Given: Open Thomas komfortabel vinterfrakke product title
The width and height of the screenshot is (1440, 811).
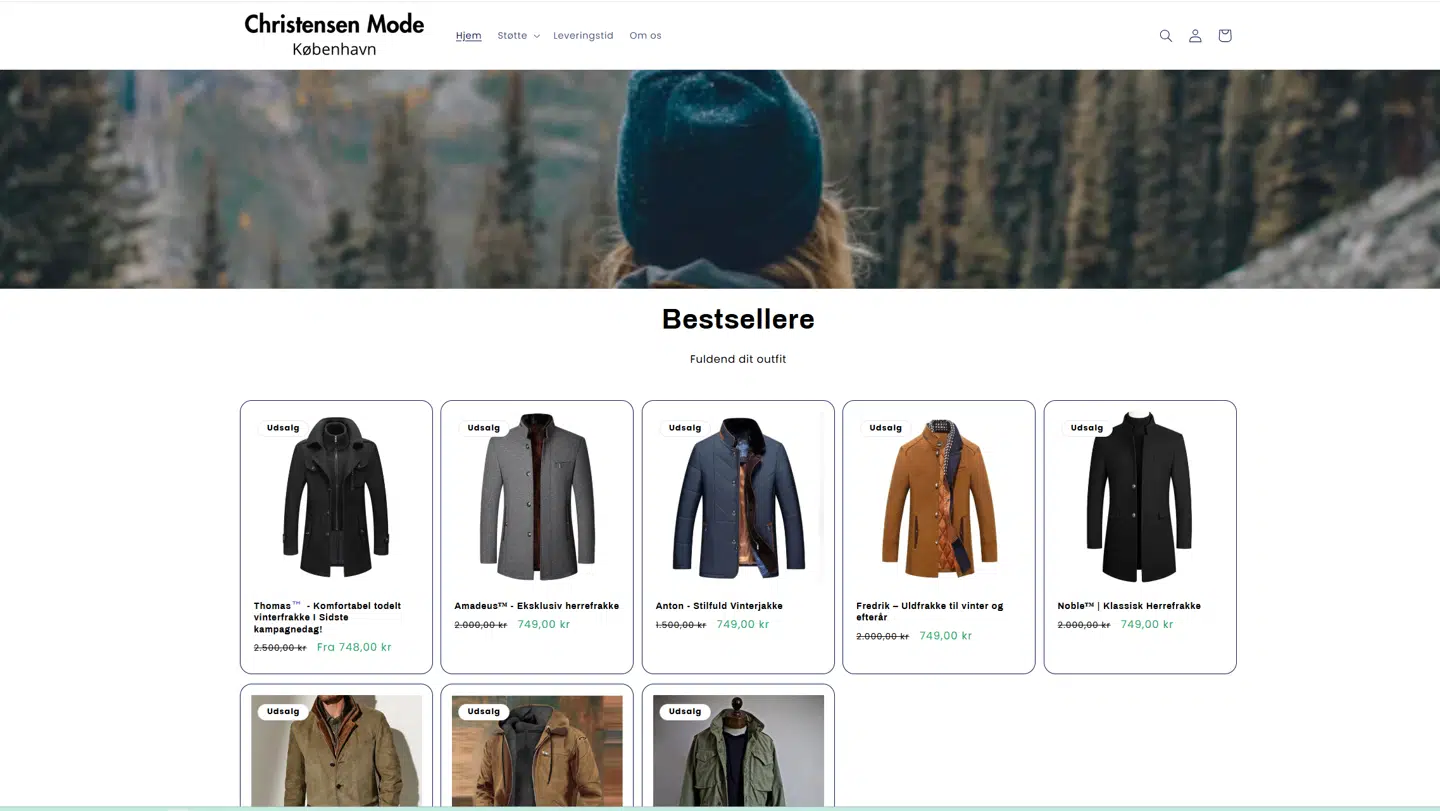Looking at the screenshot, I should point(327,617).
